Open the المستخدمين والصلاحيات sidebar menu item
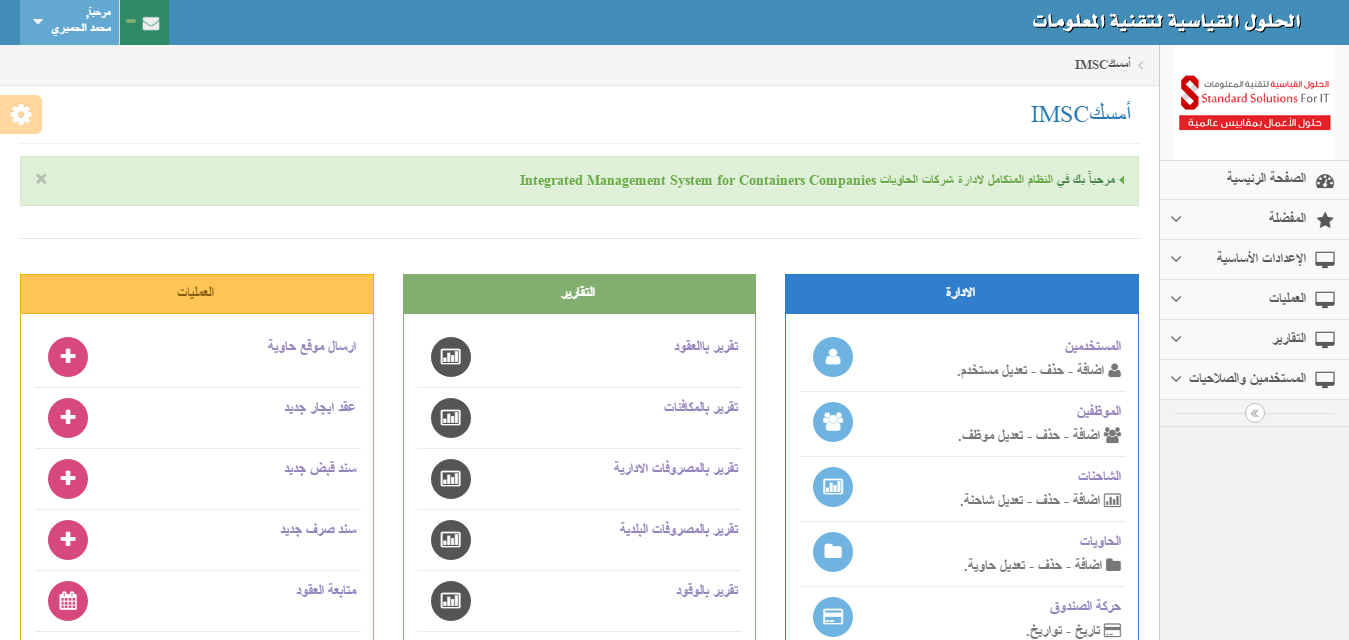Image resolution: width=1349 pixels, height=640 pixels. 1254,380
